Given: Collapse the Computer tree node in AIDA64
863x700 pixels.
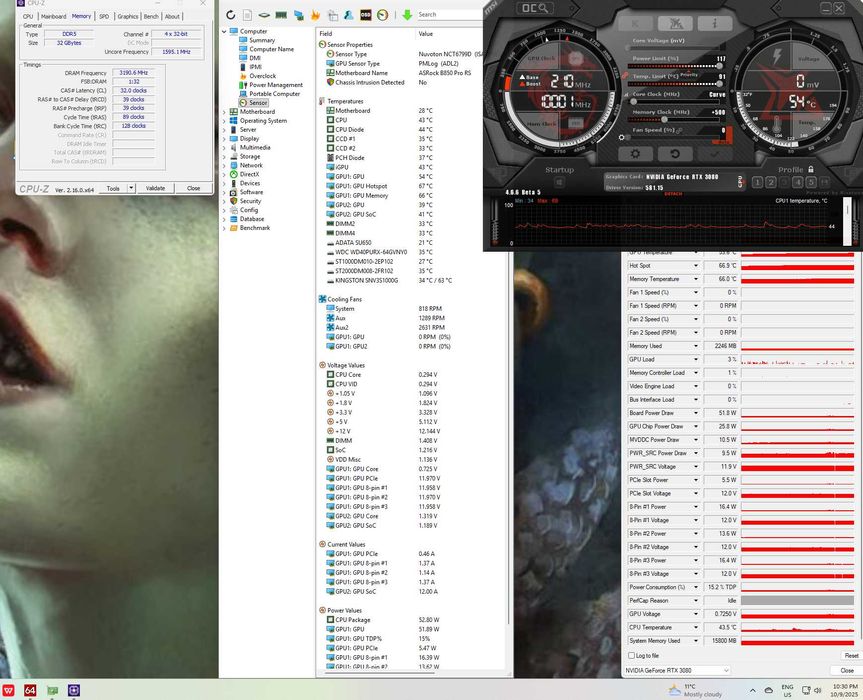Looking at the screenshot, I should pyautogui.click(x=224, y=31).
